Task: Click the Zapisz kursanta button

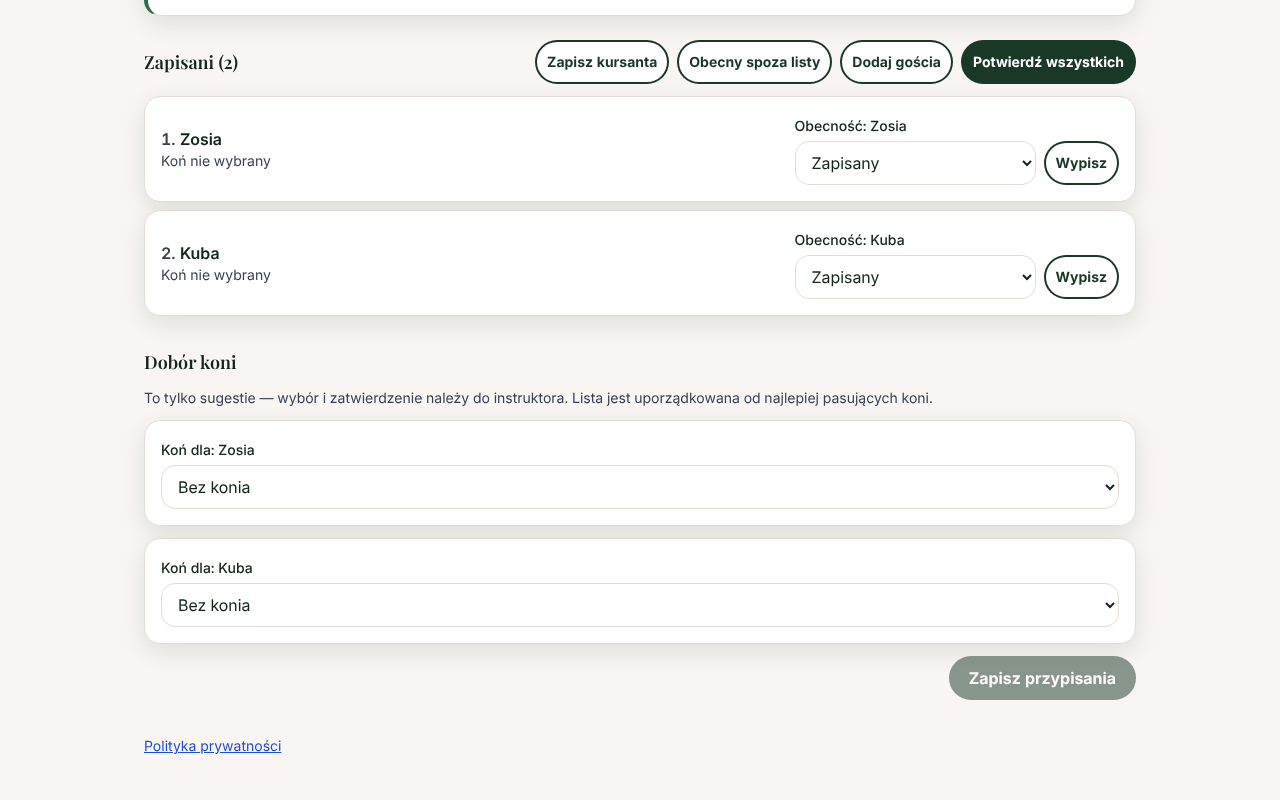Action: pos(602,62)
